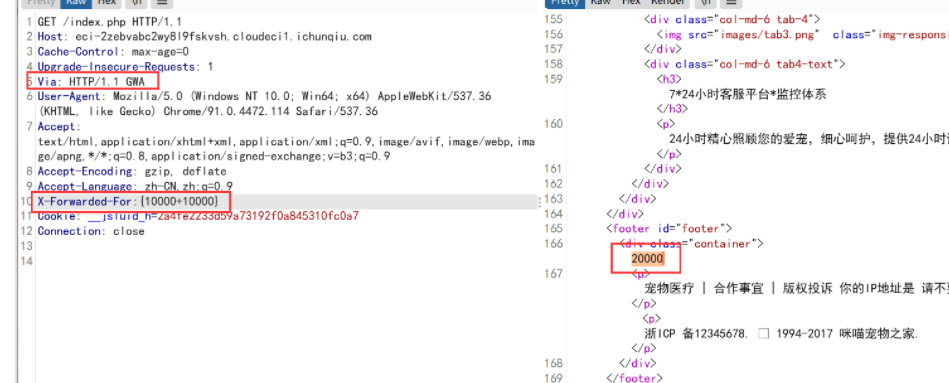The width and height of the screenshot is (949, 383).
Task: Click the Cookie __jsluid_h header line
Action: click(198, 216)
